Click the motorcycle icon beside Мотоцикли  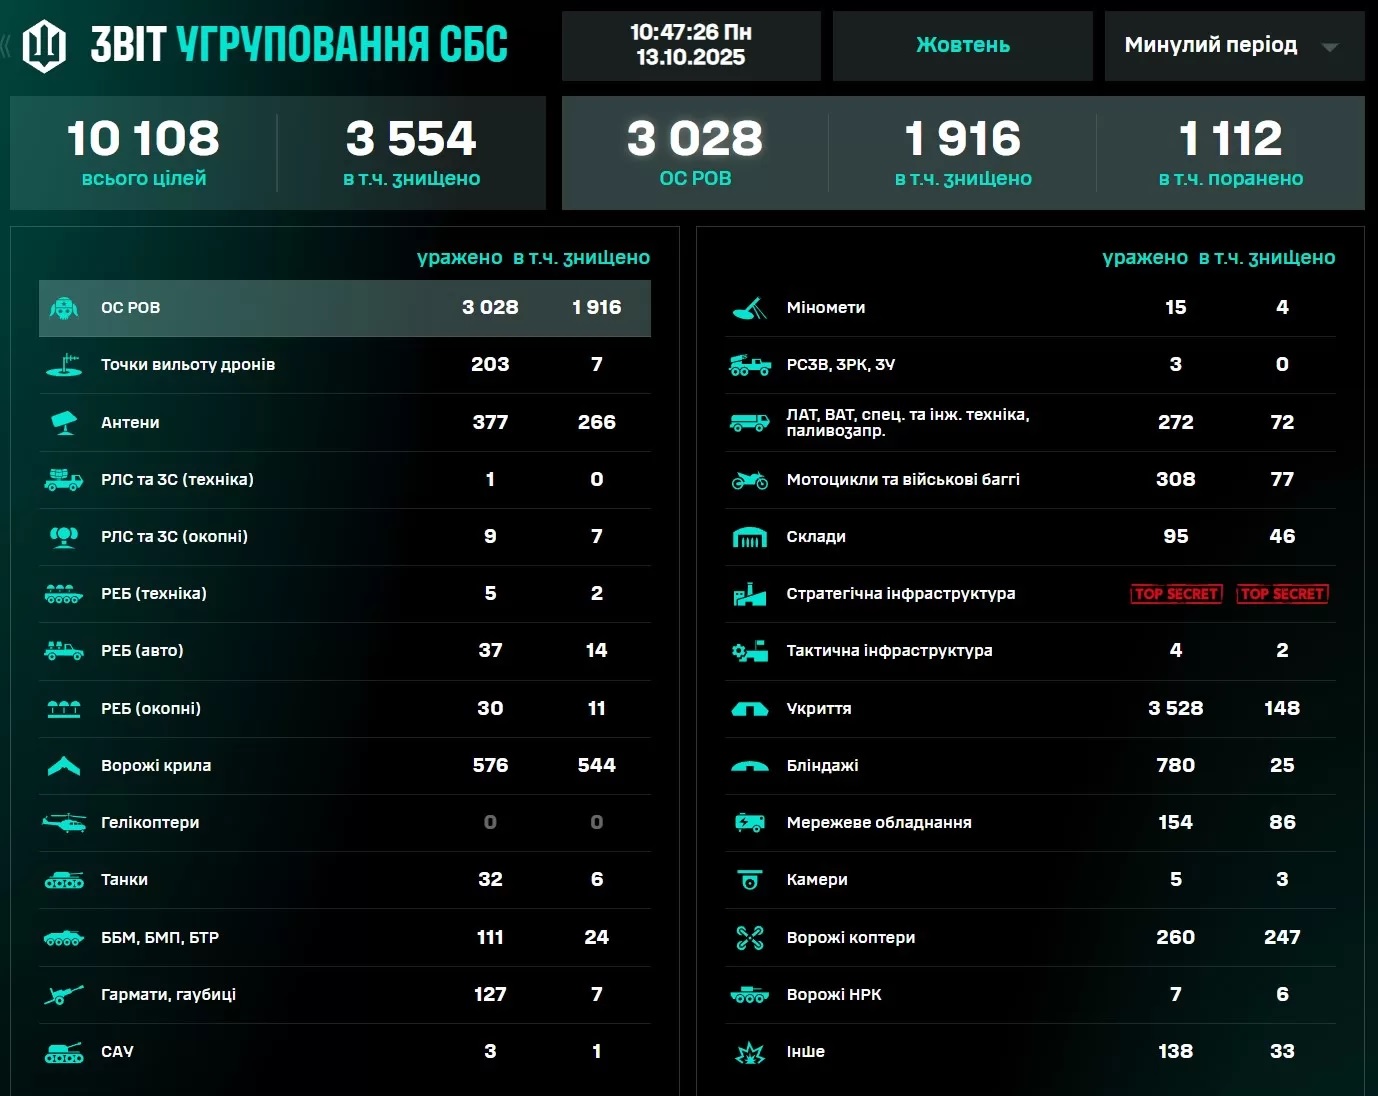coord(749,480)
